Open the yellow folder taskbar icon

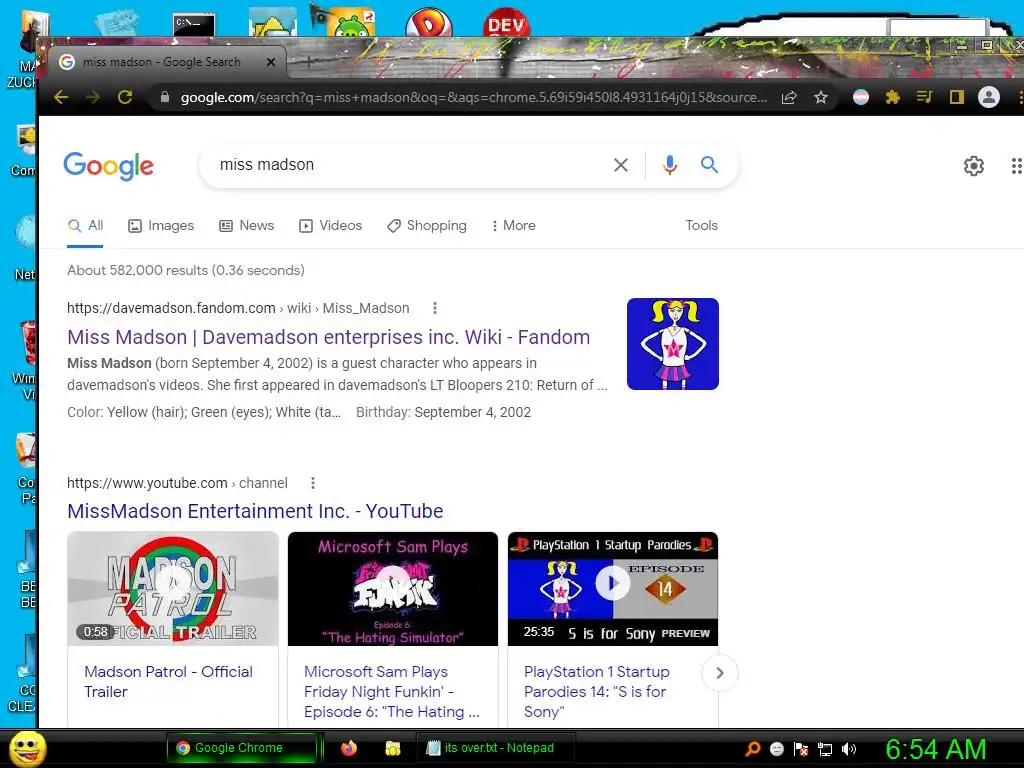[x=392, y=748]
